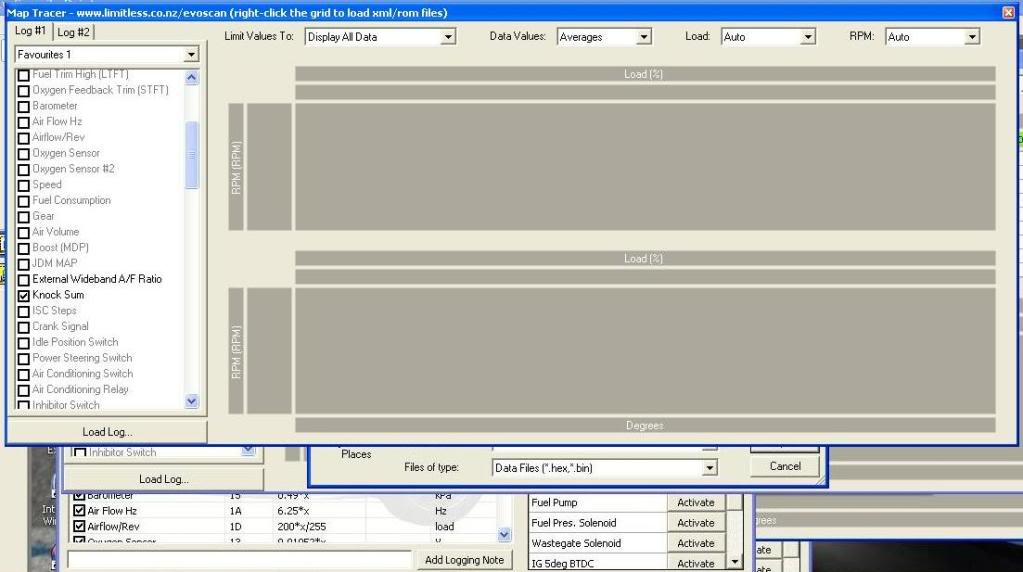
Task: Click the Degrees bar below the lower grid
Action: pyautogui.click(x=645, y=425)
